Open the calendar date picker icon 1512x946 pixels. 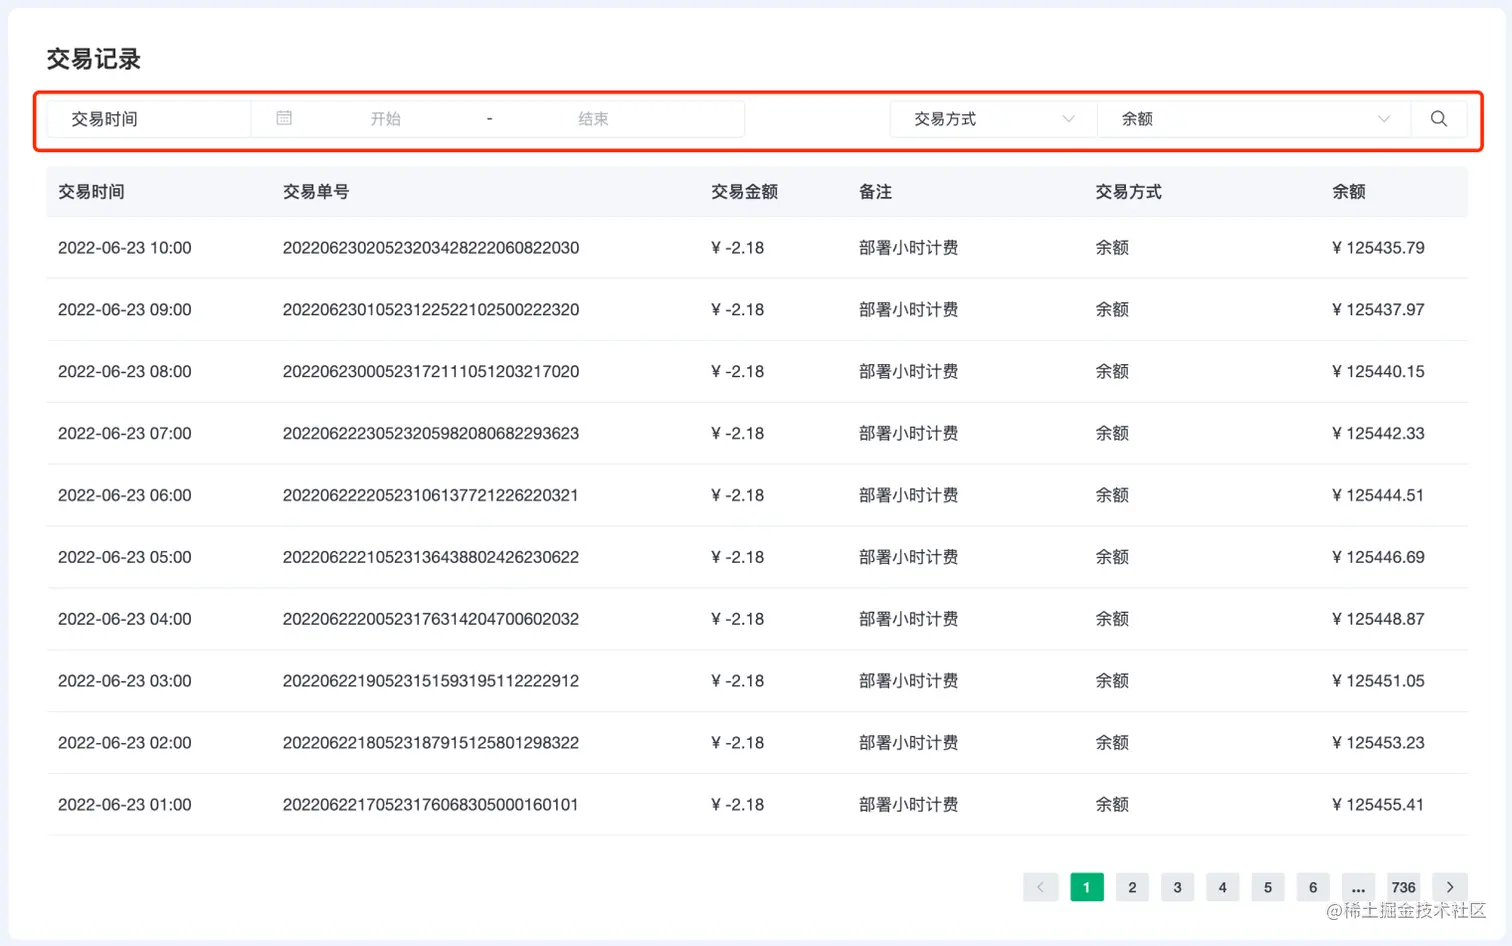pyautogui.click(x=283, y=118)
